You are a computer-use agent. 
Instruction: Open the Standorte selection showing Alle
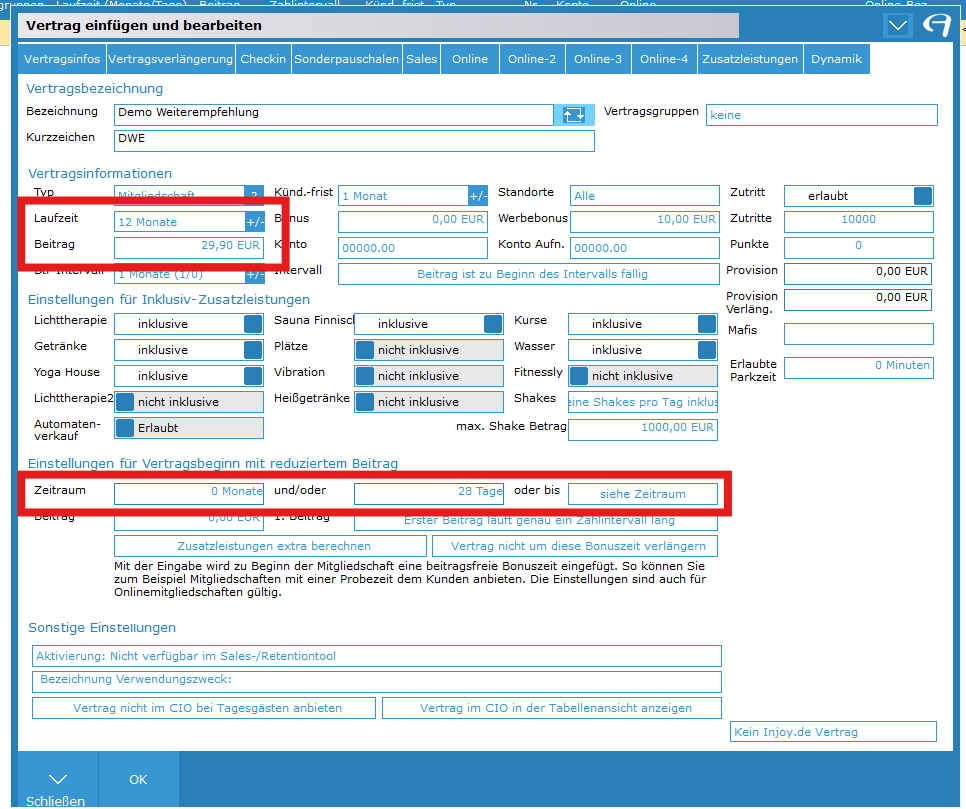644,196
